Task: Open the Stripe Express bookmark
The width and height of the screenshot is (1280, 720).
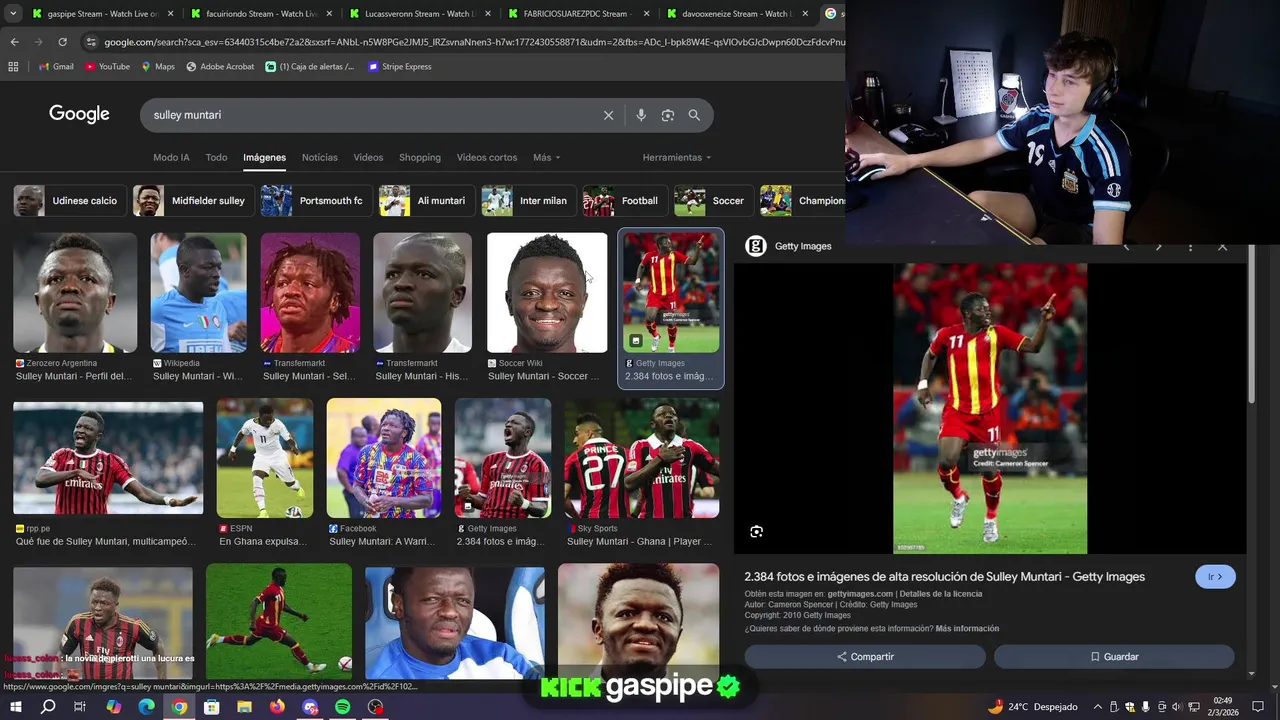Action: point(400,67)
